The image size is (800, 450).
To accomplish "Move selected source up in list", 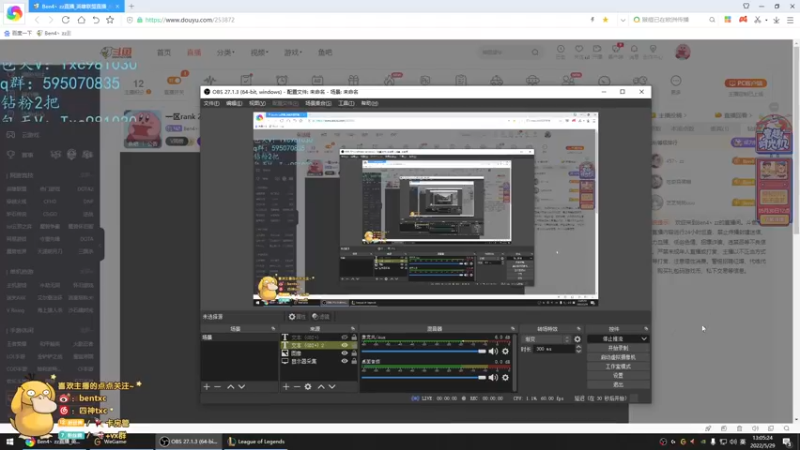I will [321, 387].
